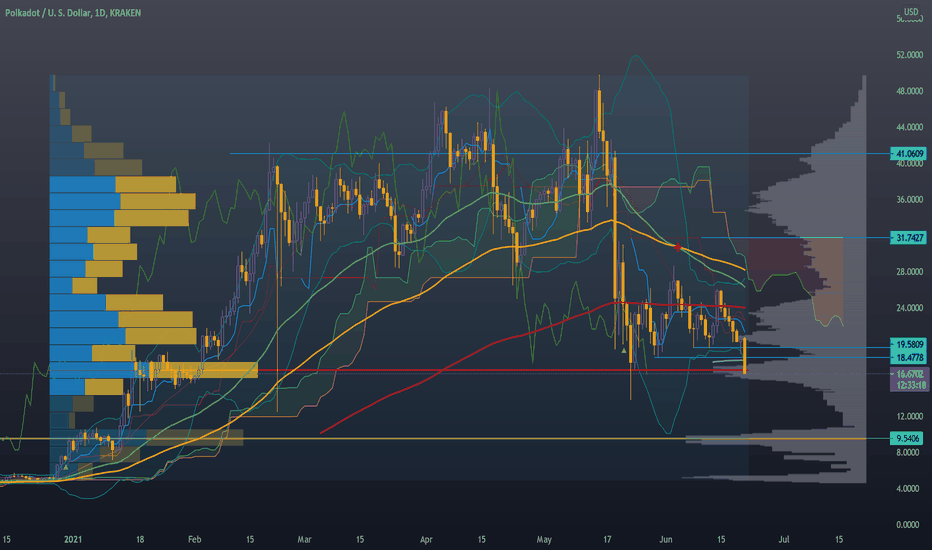Click the 36.0000 axis value
The height and width of the screenshot is (550, 932).
(x=909, y=199)
